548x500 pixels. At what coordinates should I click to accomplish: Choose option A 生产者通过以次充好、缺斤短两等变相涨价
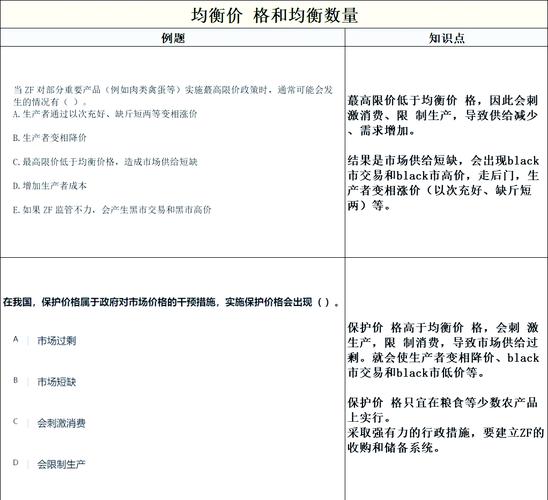[105, 114]
